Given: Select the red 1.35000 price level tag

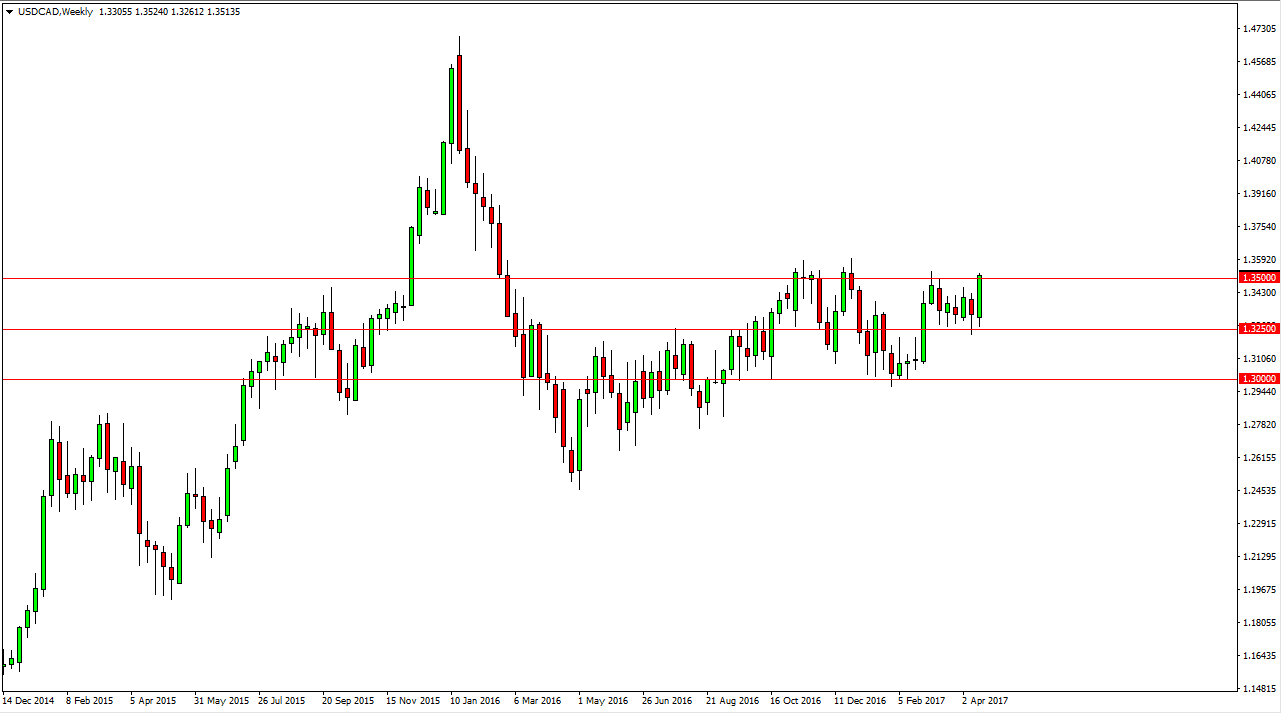Looking at the screenshot, I should click(1258, 277).
